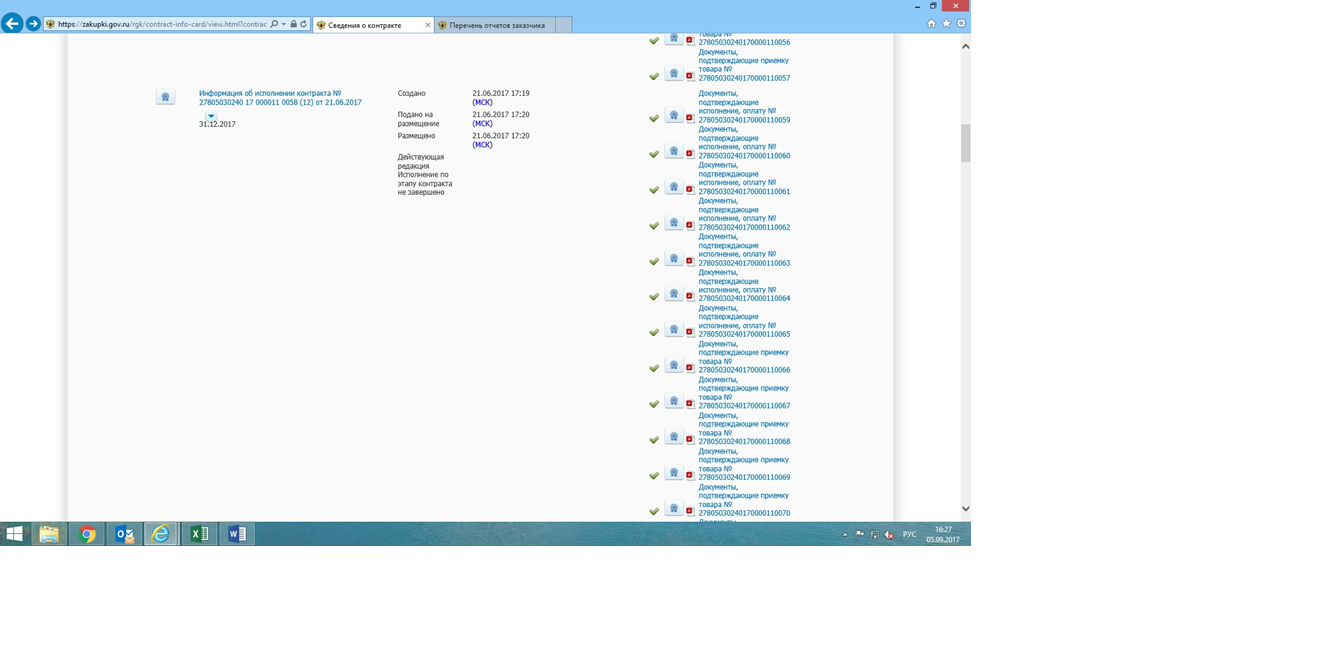Click the refresh icon in address bar

[x=303, y=24]
